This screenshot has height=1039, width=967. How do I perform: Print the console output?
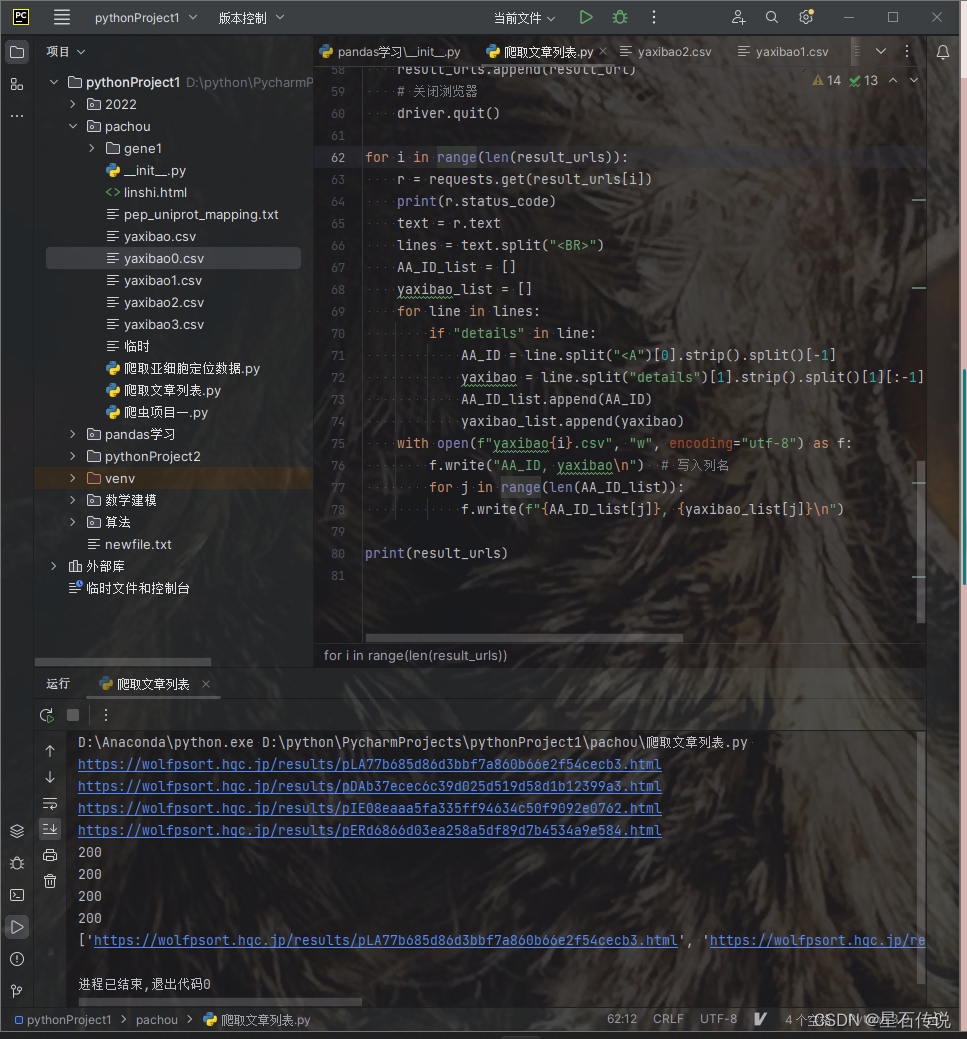coord(50,855)
